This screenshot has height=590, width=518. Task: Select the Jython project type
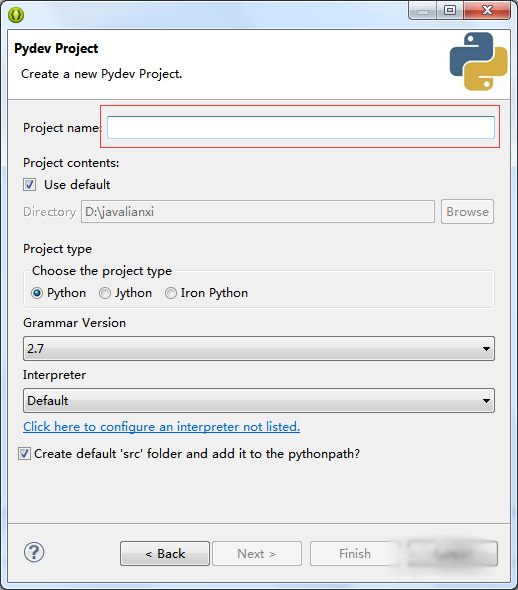[105, 293]
